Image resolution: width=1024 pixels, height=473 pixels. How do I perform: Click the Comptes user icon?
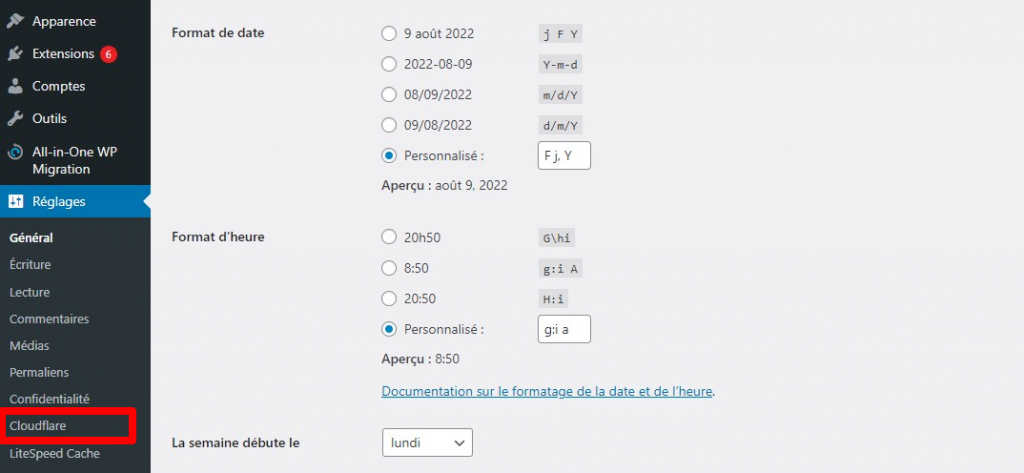[x=16, y=86]
